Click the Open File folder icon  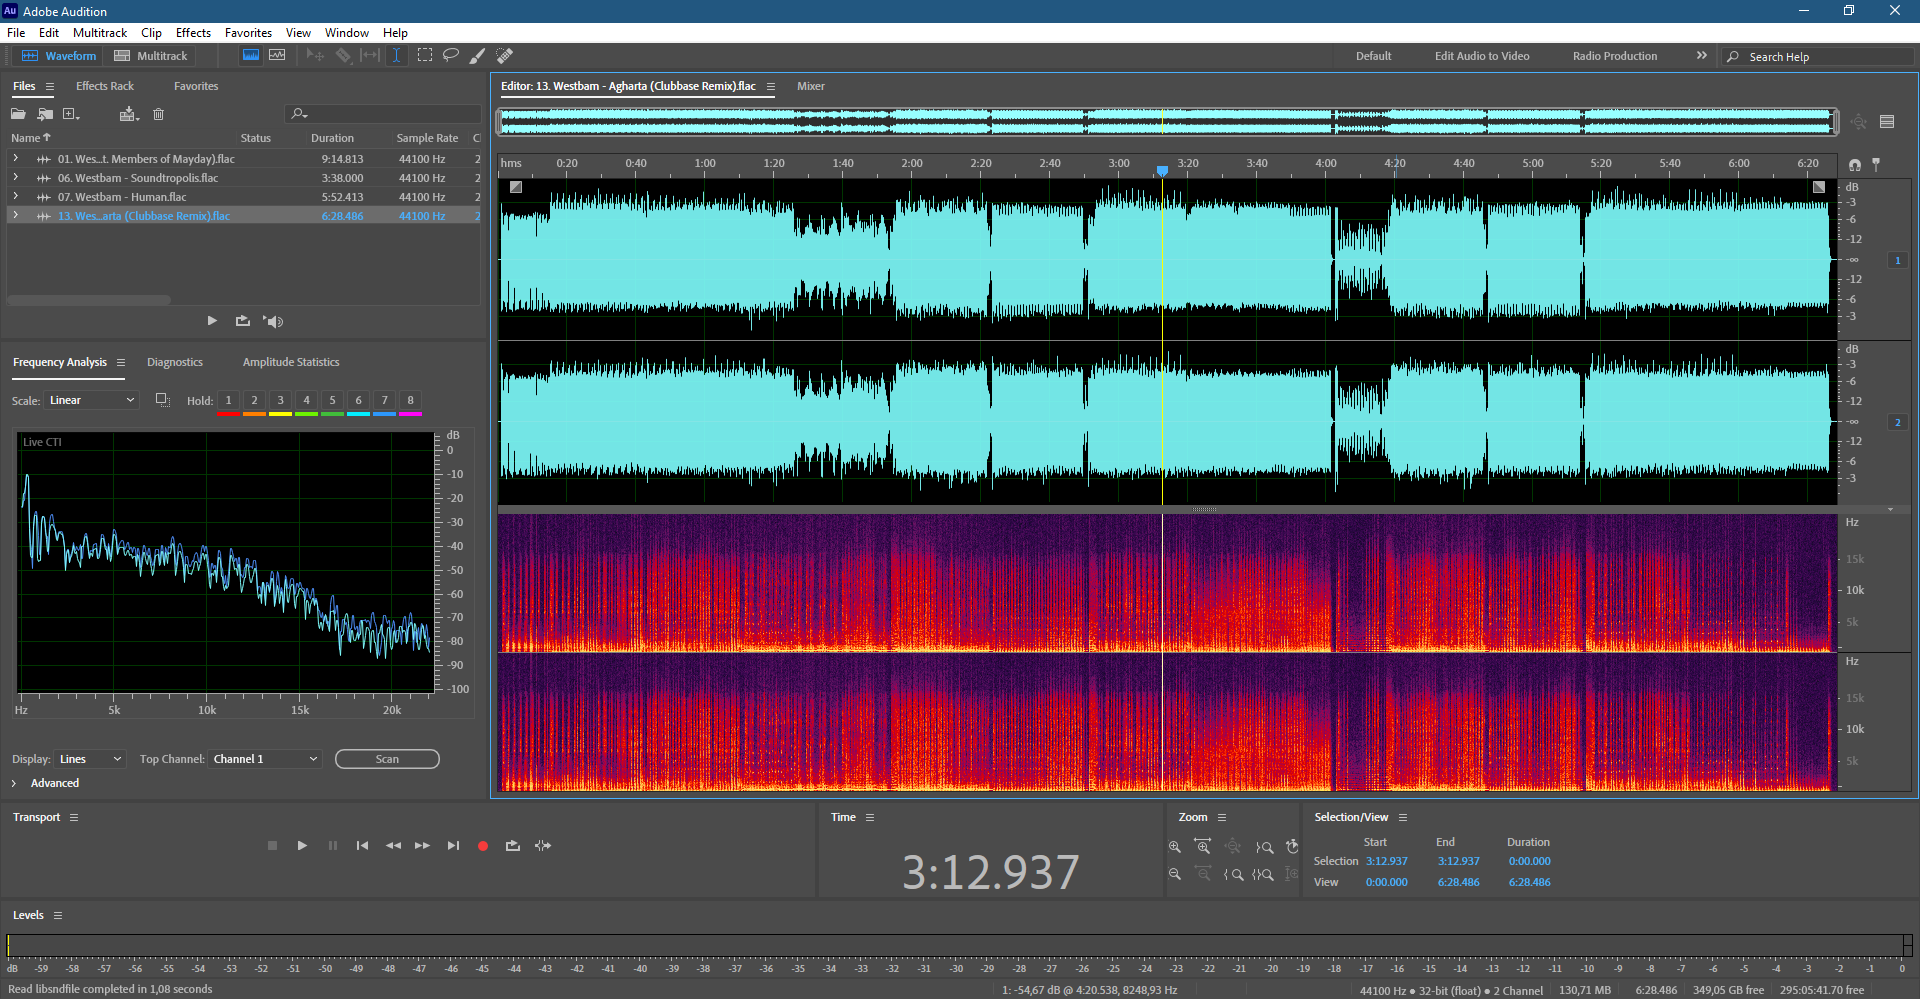coord(18,114)
